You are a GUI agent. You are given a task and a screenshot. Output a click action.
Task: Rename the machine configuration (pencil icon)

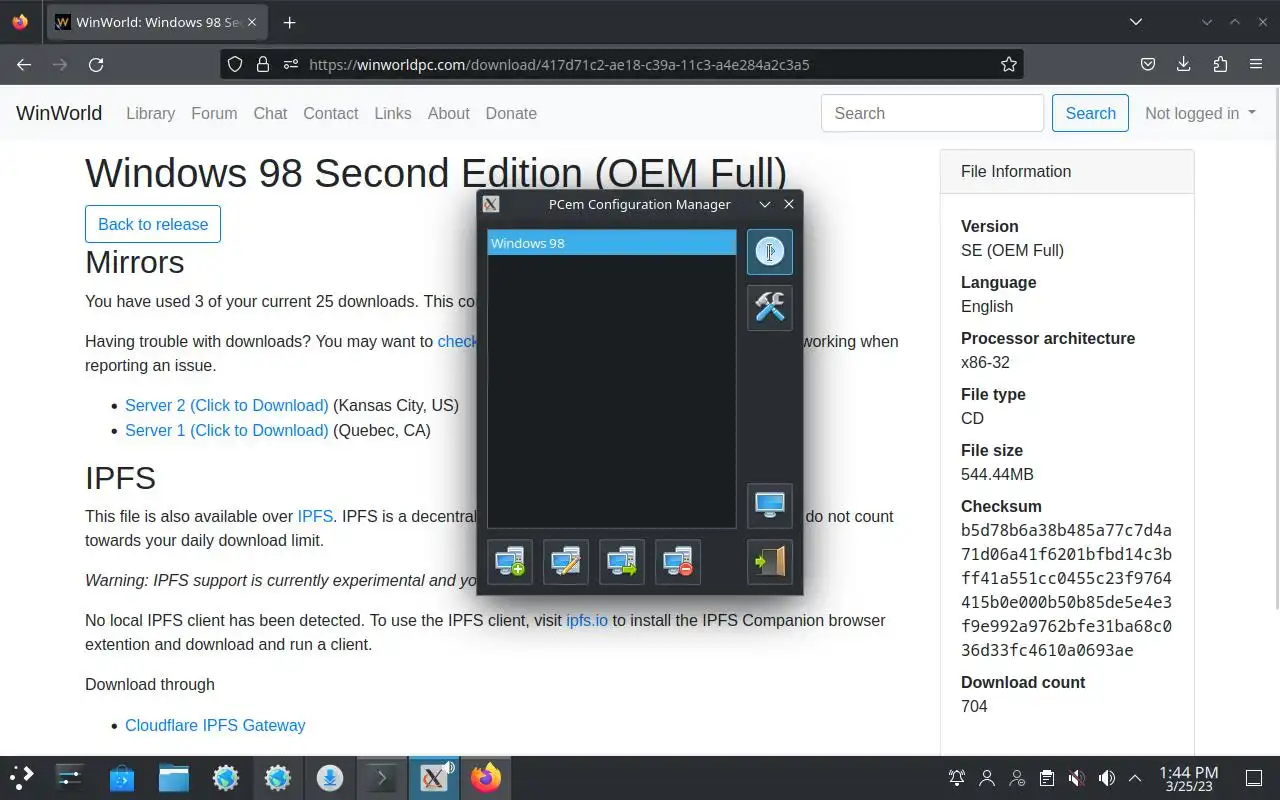click(566, 562)
